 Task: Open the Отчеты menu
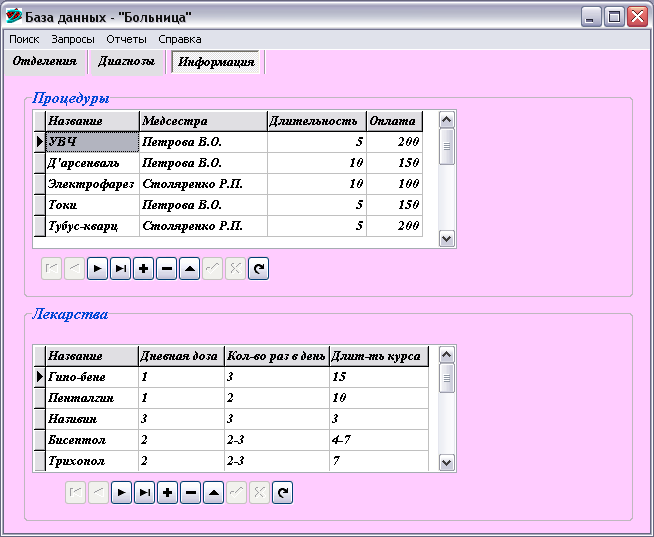pos(126,39)
